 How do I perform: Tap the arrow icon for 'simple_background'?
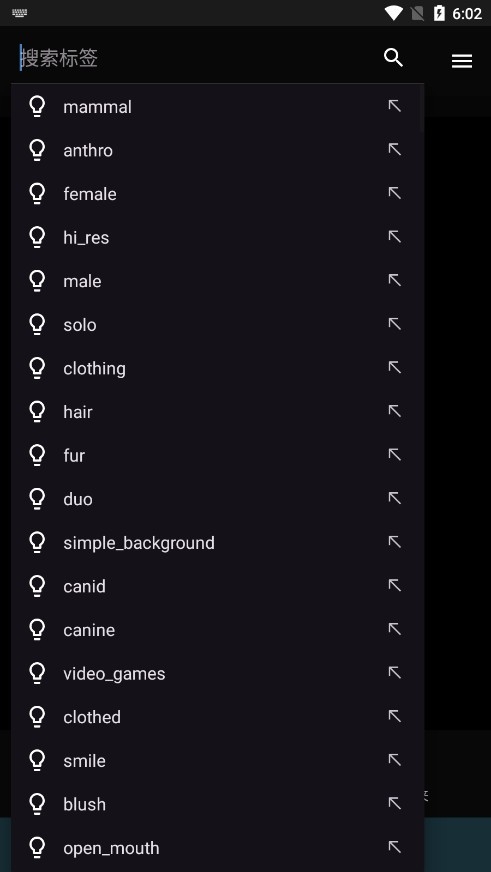point(394,542)
